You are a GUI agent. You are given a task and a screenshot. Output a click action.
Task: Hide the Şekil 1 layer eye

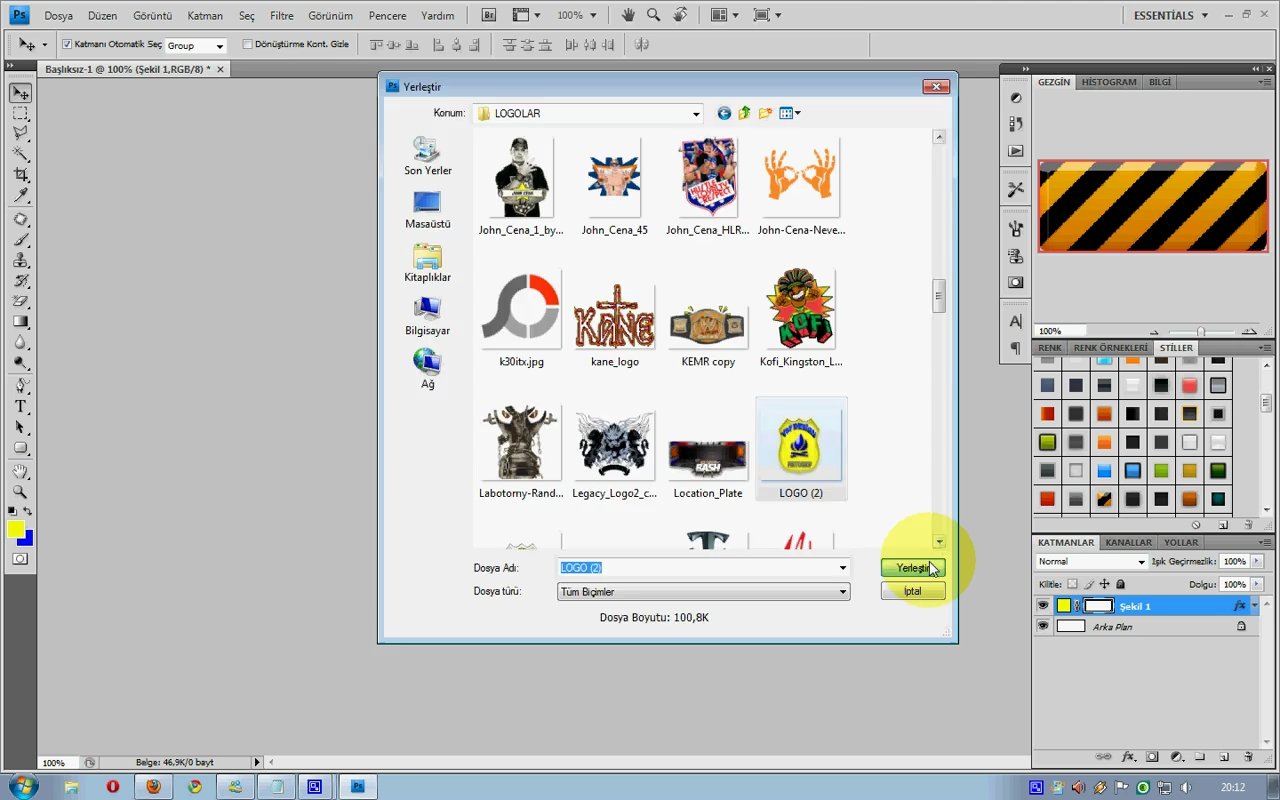click(x=1043, y=605)
